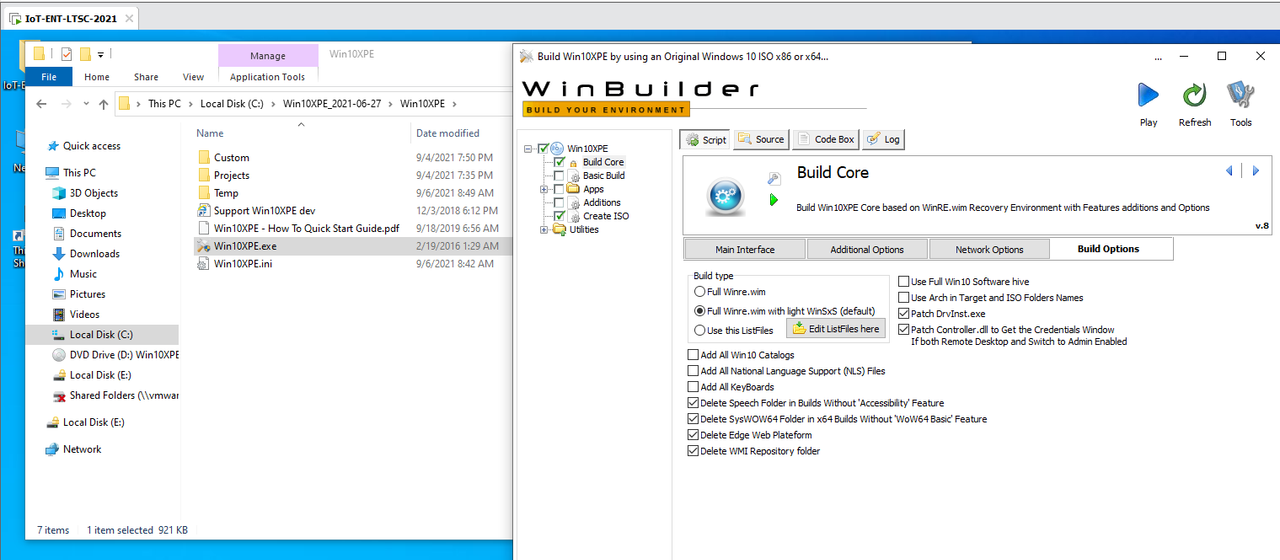Toggle Create ISO checkbox in script tree
Screen dimensions: 1280x560
(x=559, y=216)
